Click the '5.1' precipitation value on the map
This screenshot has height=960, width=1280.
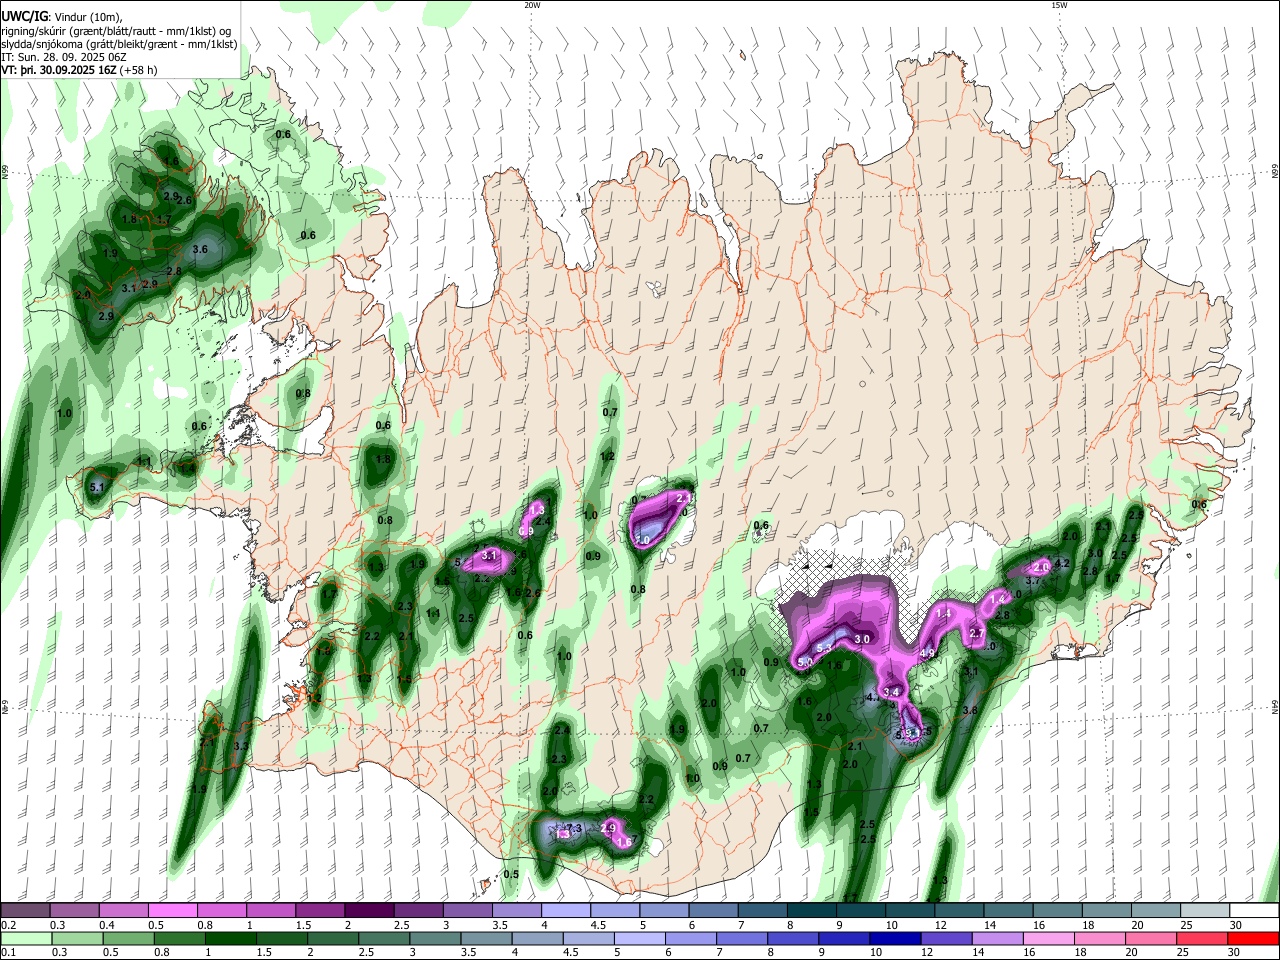point(97,487)
